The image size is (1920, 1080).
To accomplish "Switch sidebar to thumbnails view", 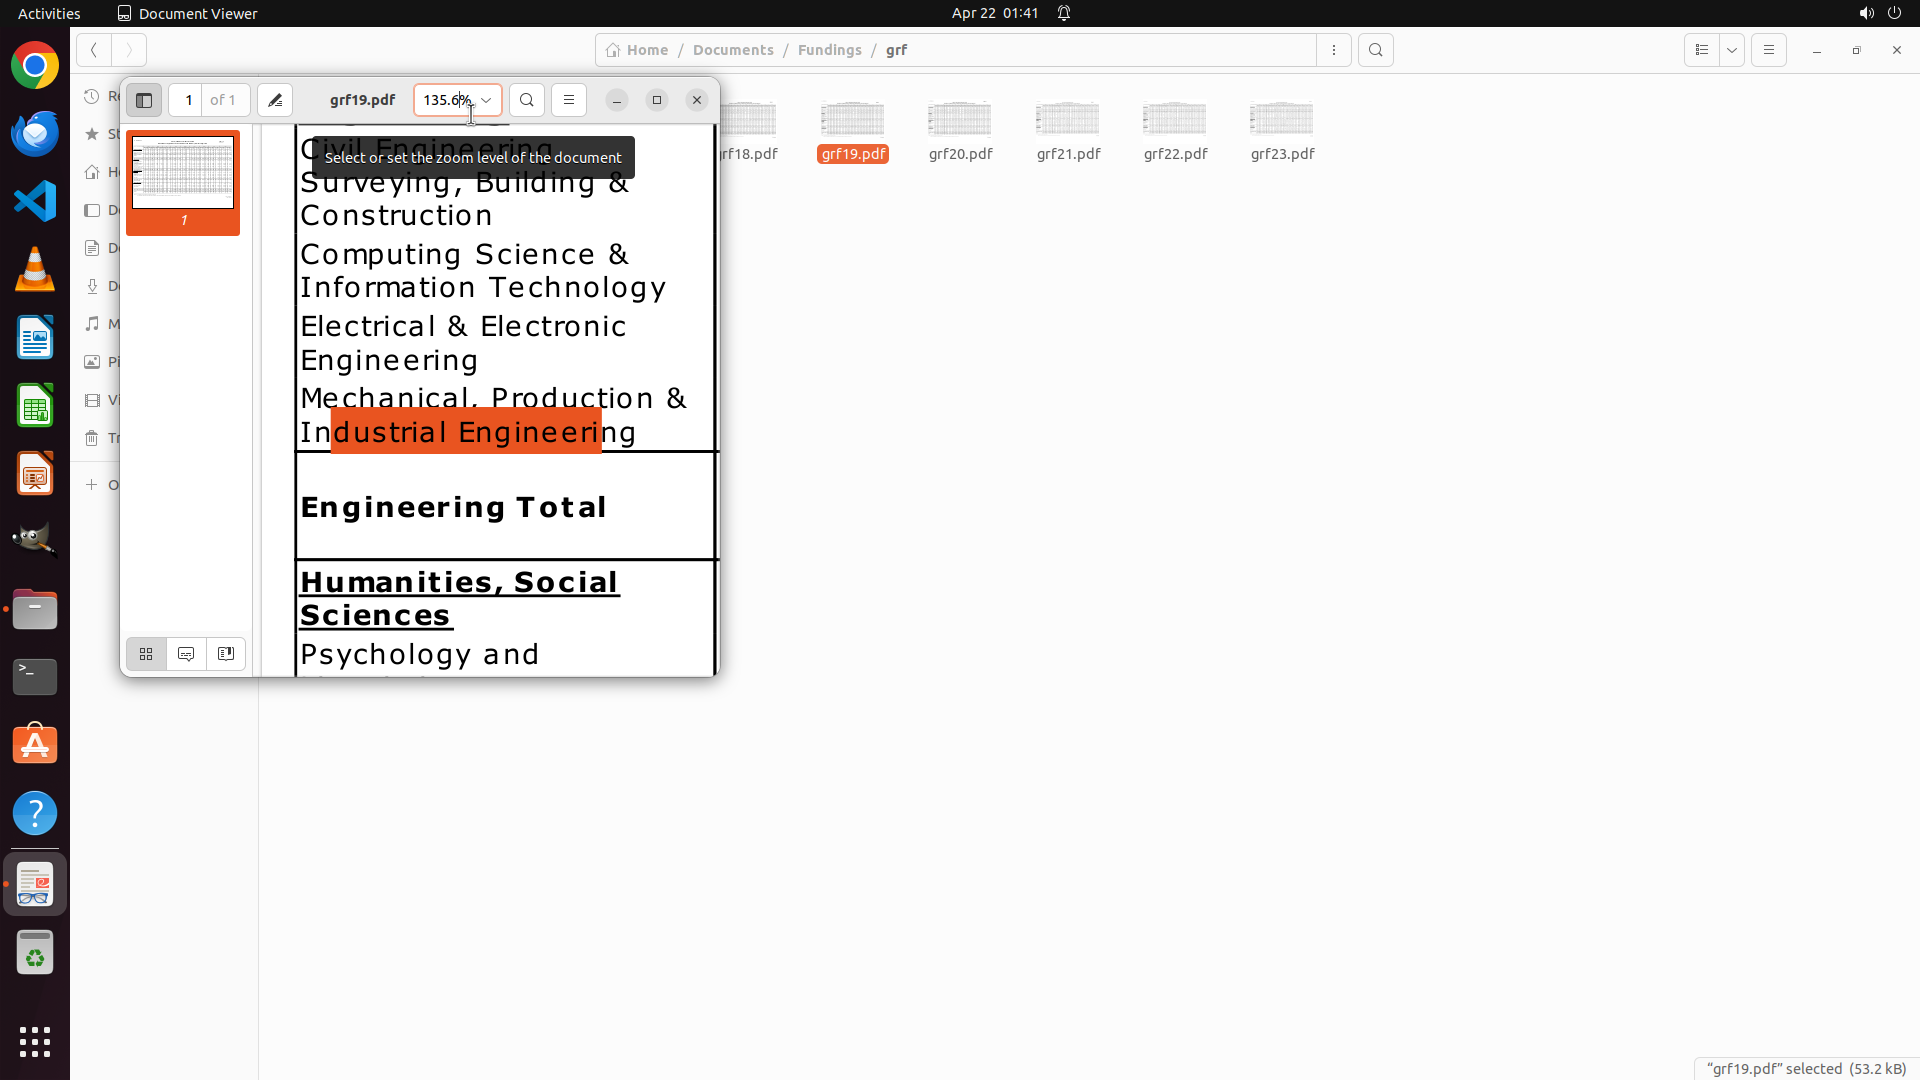I will point(146,654).
